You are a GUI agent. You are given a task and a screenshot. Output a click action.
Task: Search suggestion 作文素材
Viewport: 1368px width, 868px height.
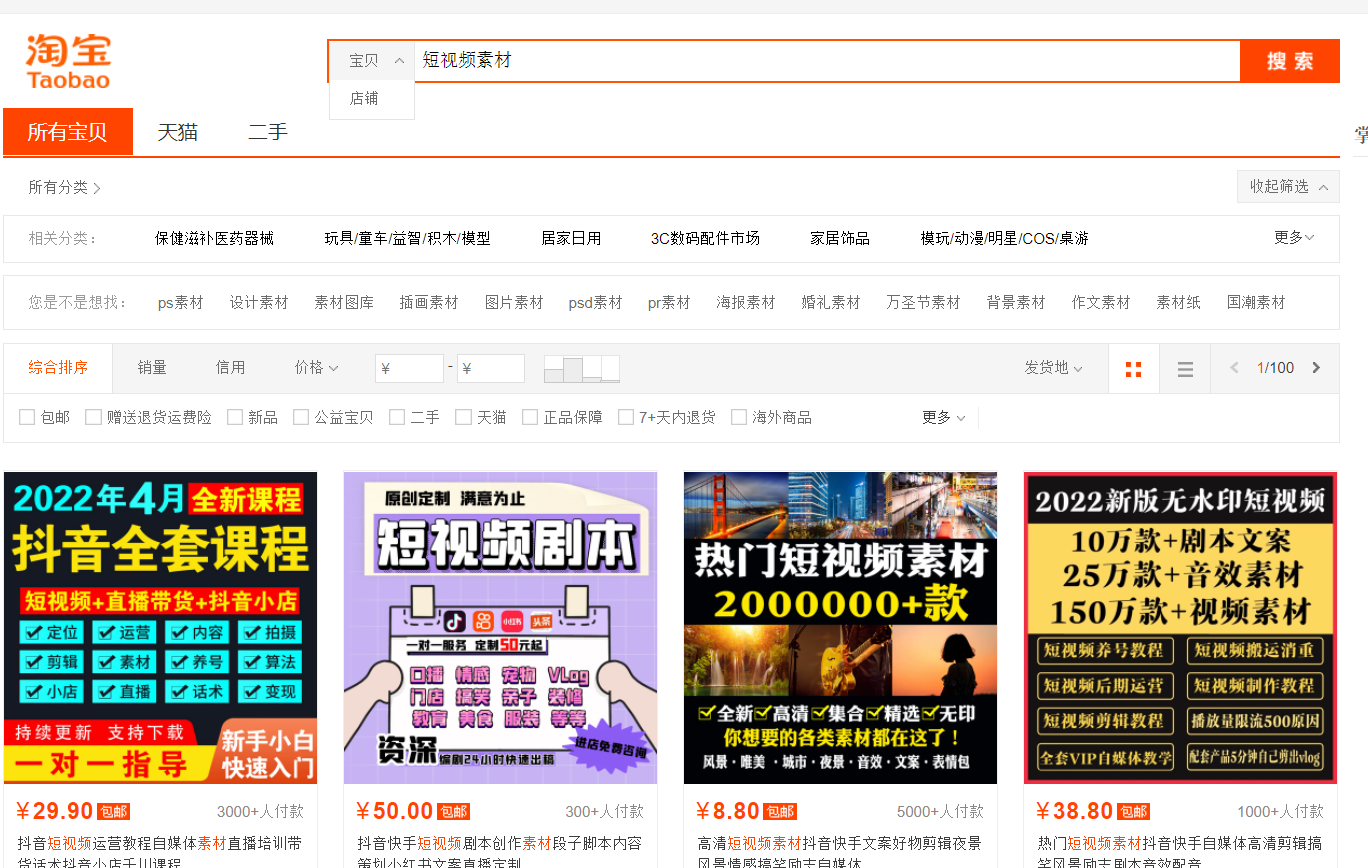pos(1101,302)
